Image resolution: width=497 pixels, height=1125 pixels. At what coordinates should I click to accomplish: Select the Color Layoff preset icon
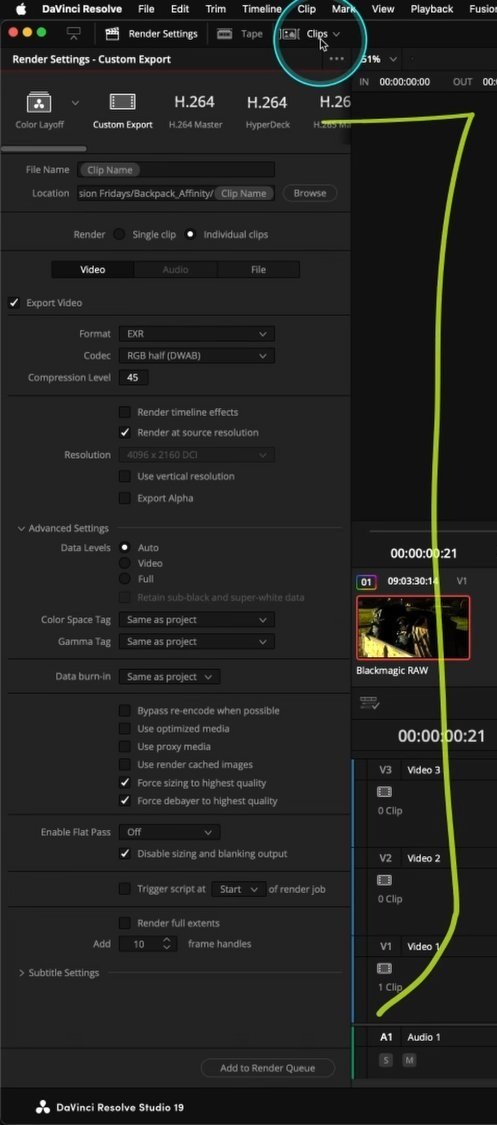click(39, 102)
